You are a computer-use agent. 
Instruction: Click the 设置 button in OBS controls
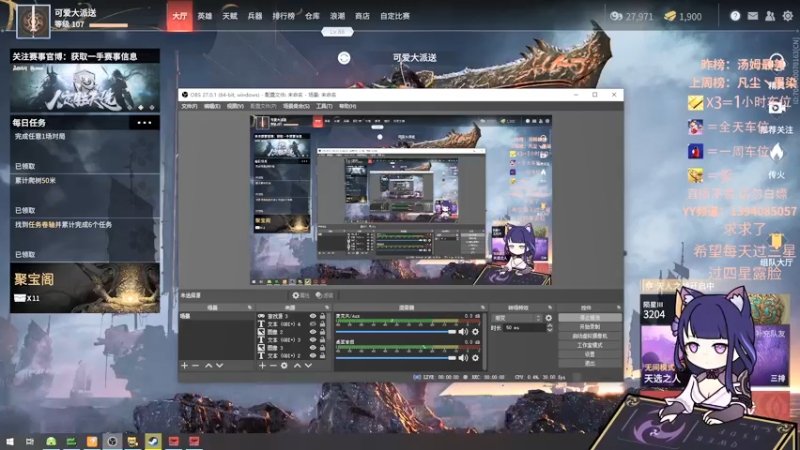590,354
